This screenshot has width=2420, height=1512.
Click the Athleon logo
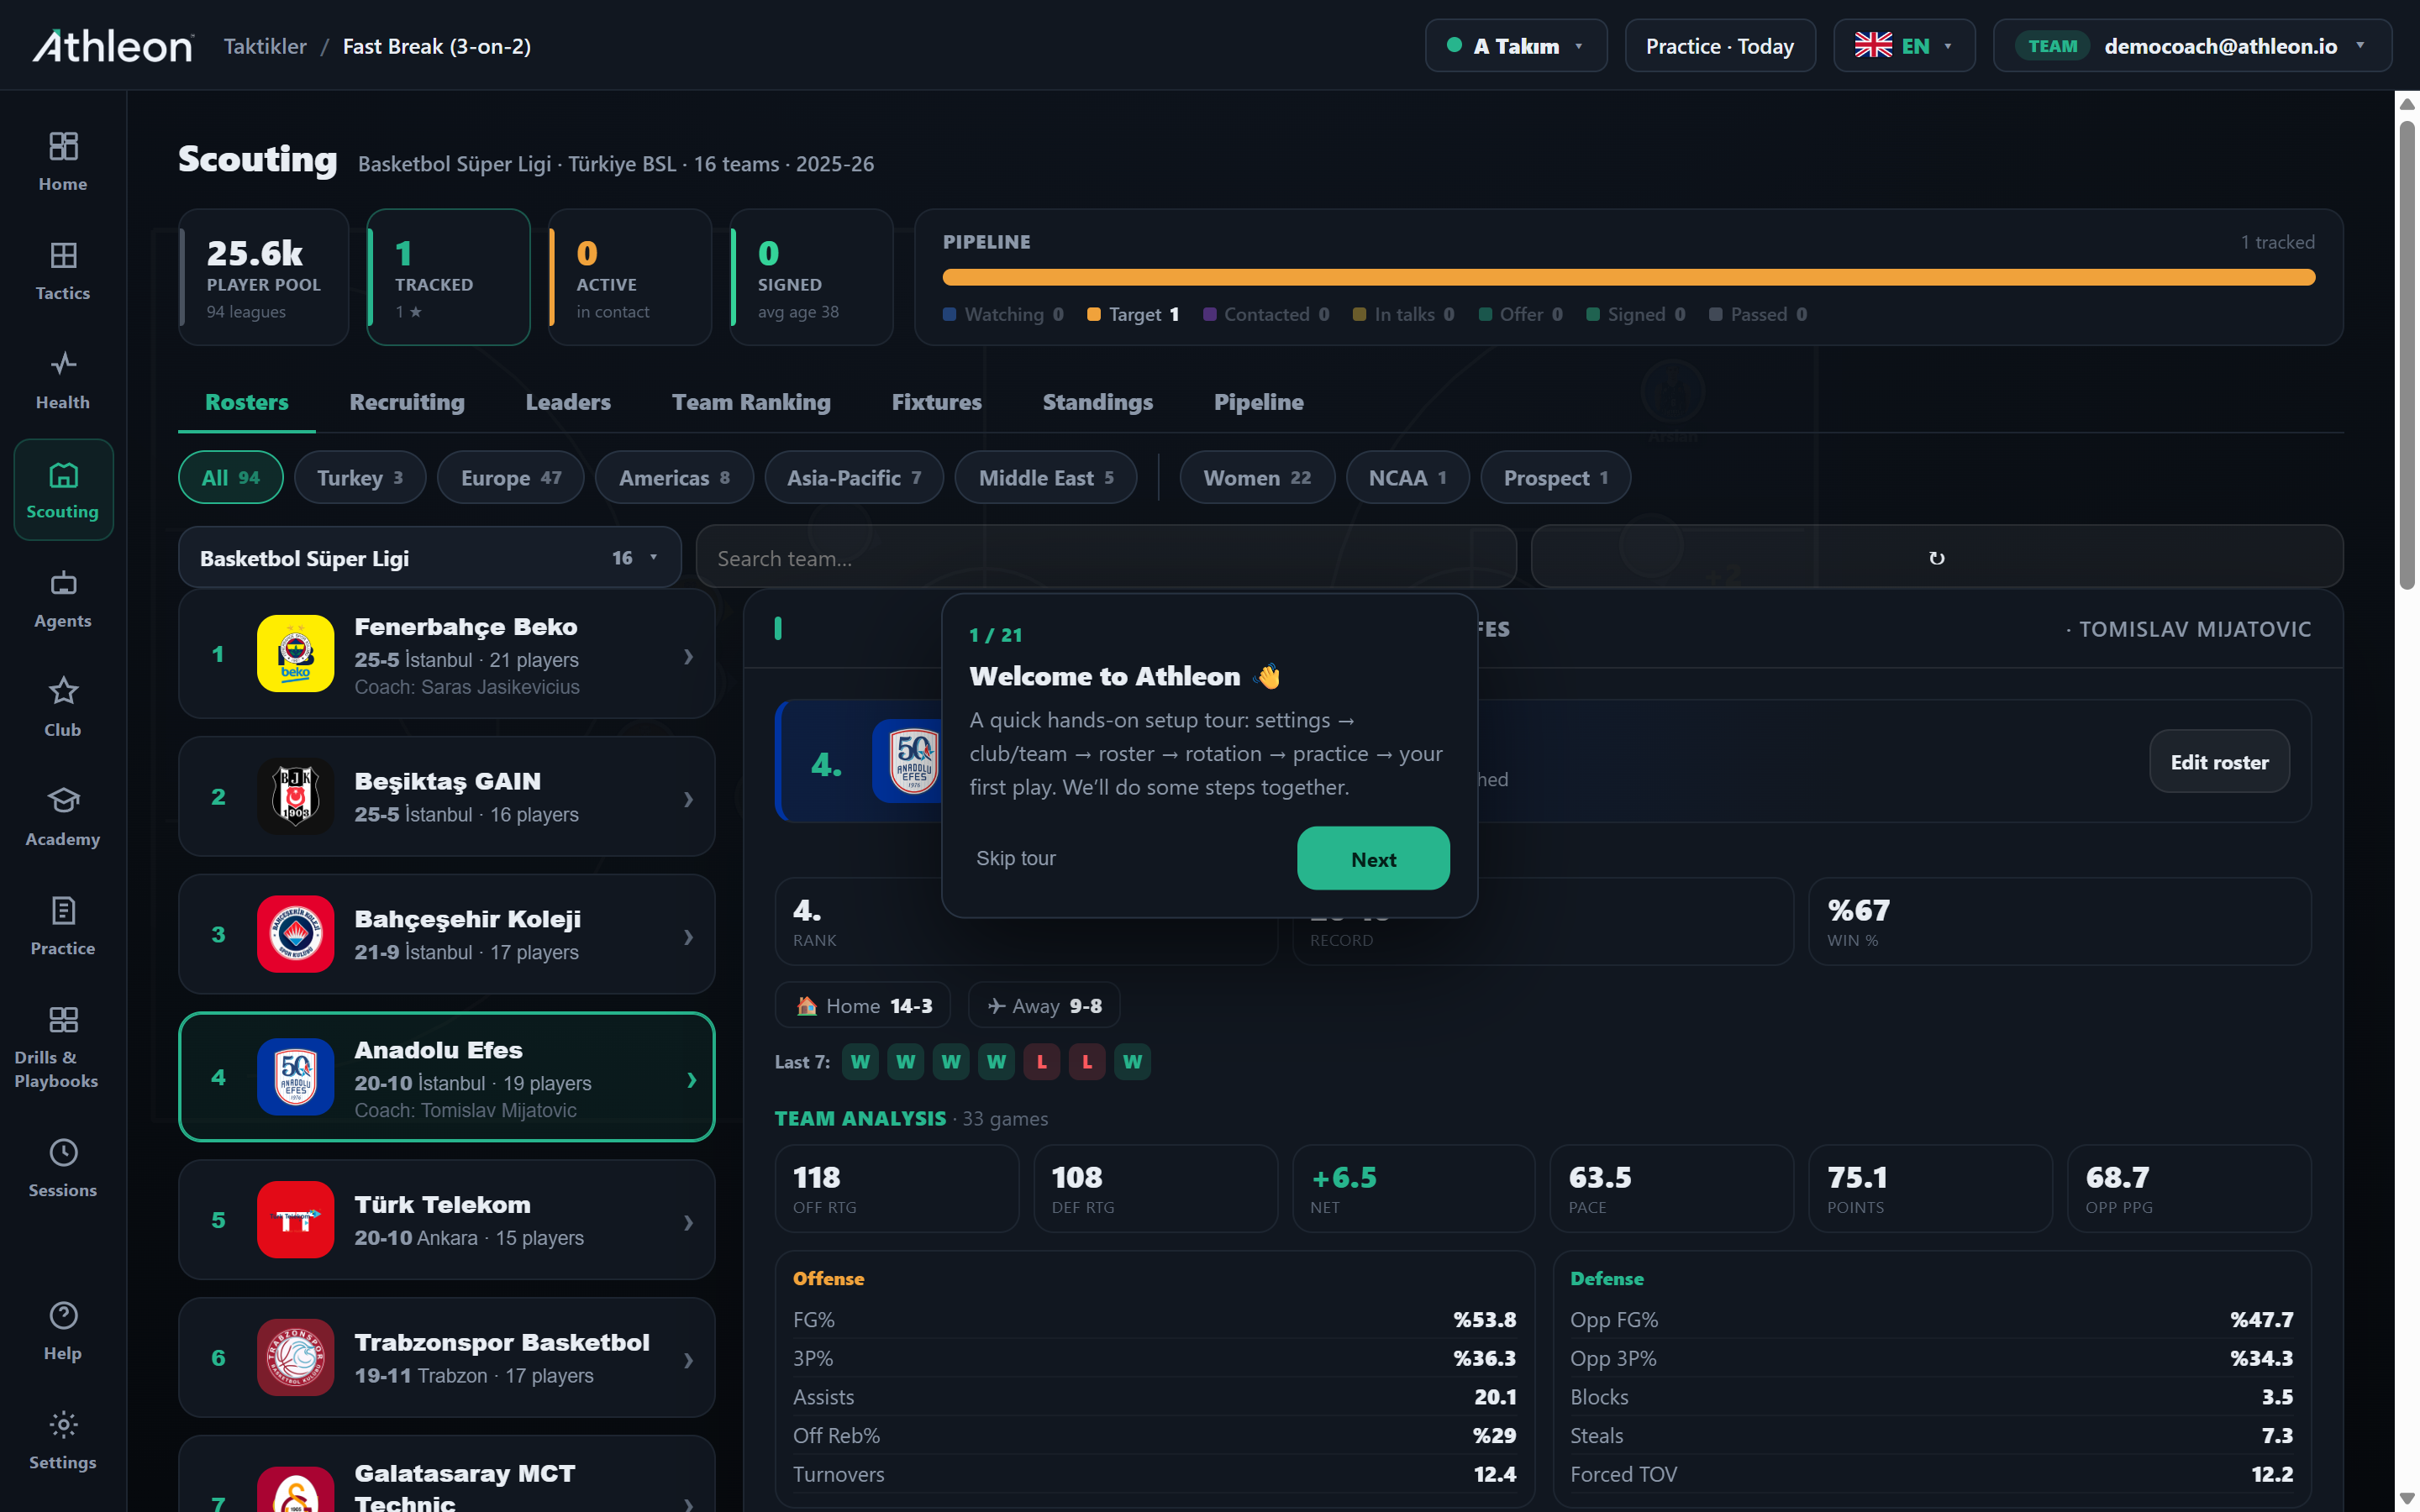click(x=113, y=46)
